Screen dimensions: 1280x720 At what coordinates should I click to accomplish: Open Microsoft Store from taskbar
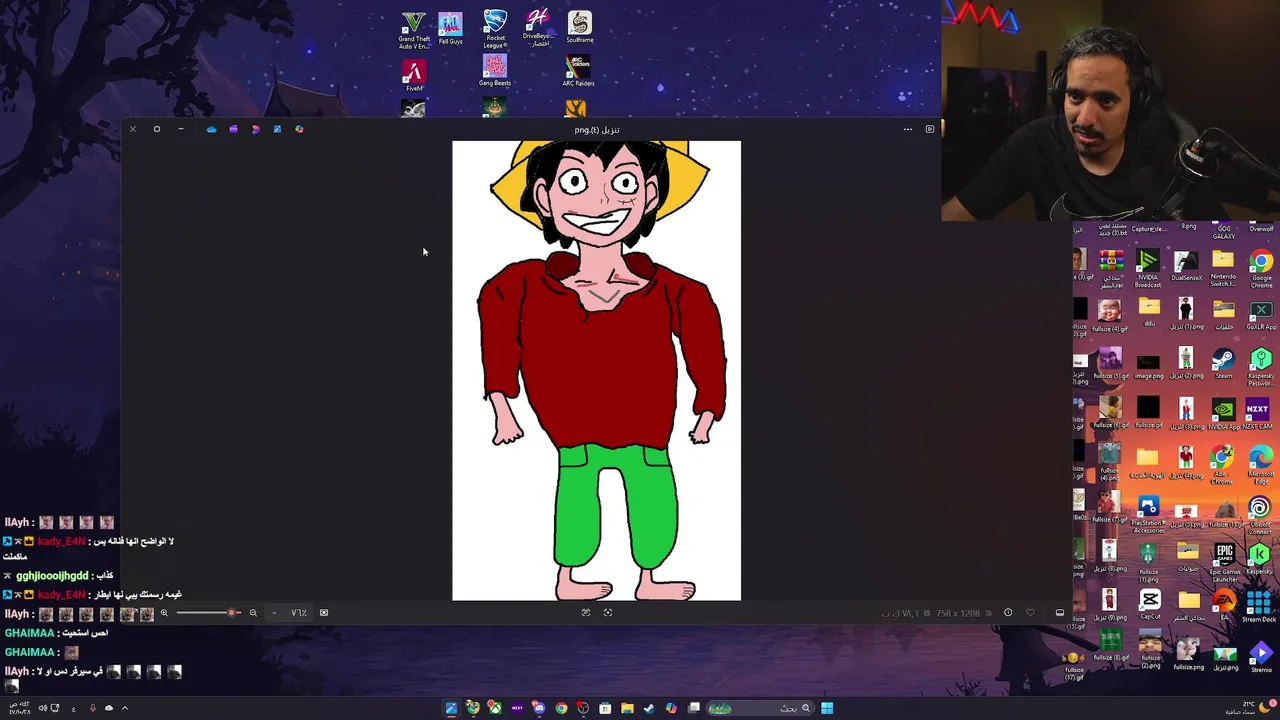coord(605,708)
